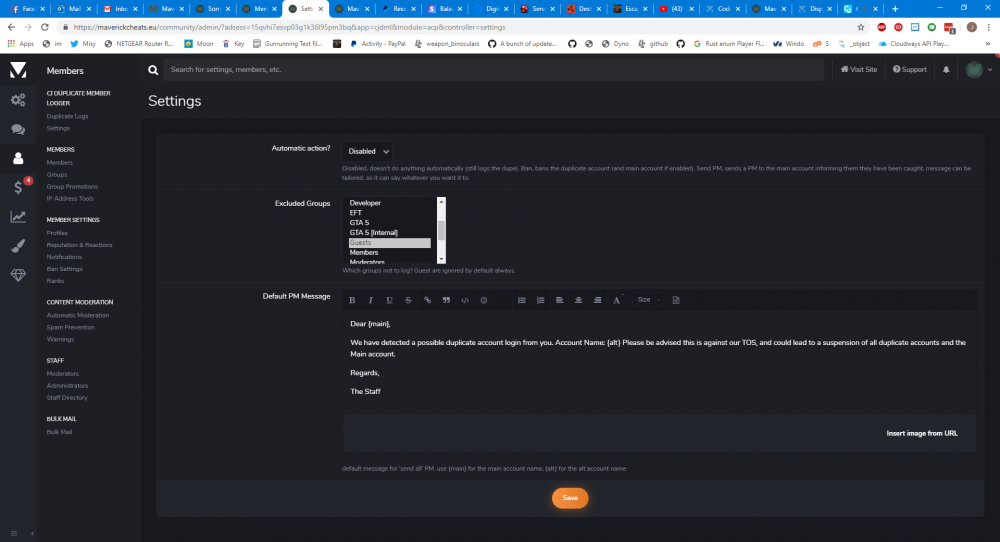Toggle strikethrough formatting in the editor
The width and height of the screenshot is (1000, 542).
click(x=408, y=300)
